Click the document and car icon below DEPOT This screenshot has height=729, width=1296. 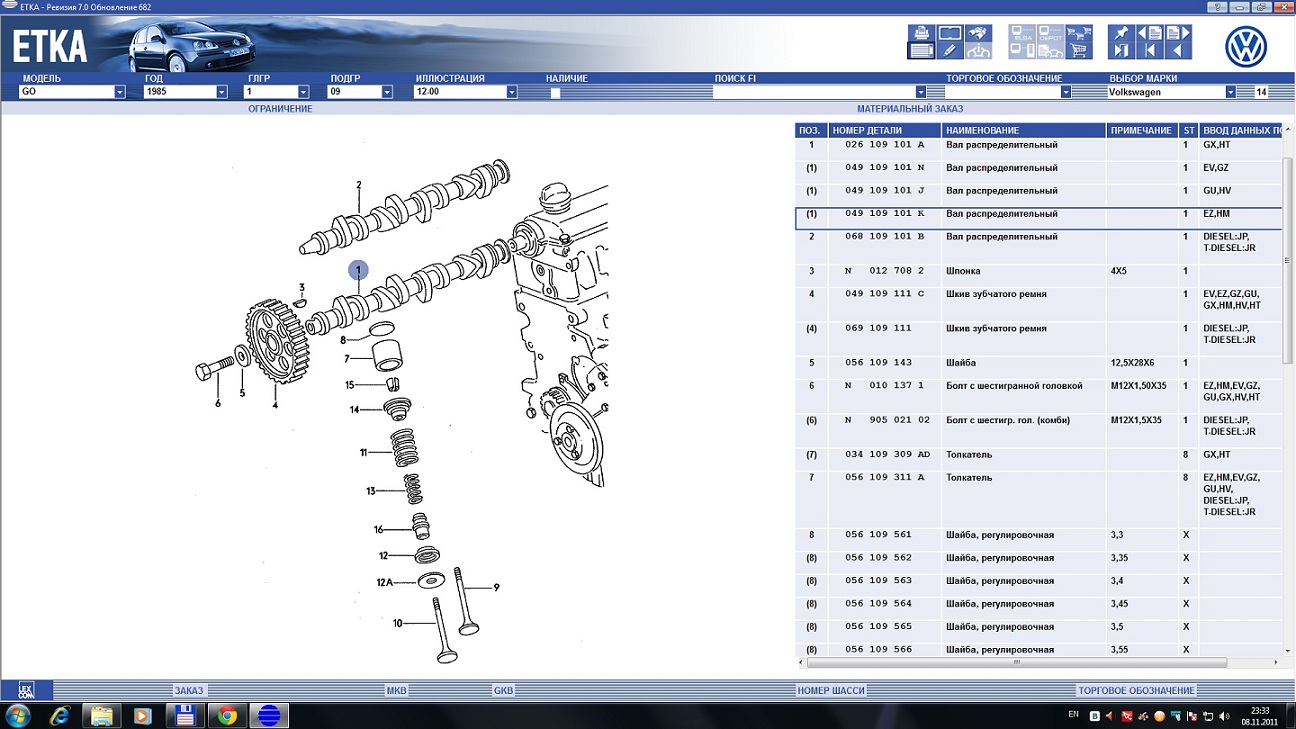[1050, 51]
